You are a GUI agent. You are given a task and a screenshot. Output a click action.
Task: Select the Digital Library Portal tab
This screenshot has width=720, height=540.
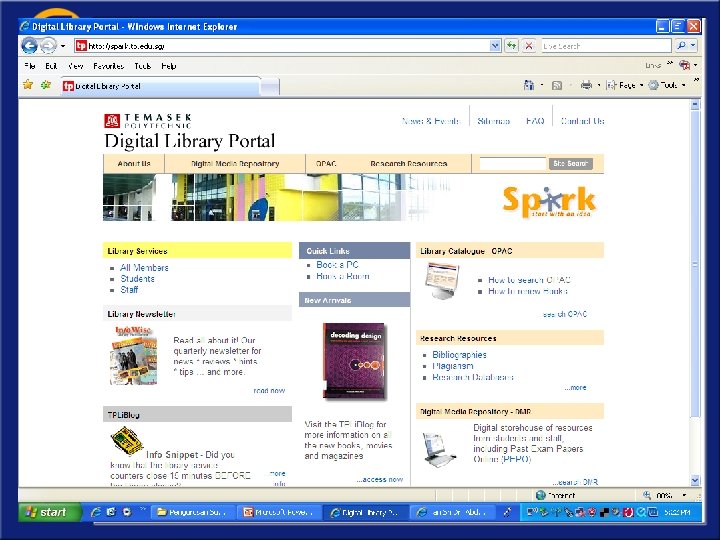161,86
